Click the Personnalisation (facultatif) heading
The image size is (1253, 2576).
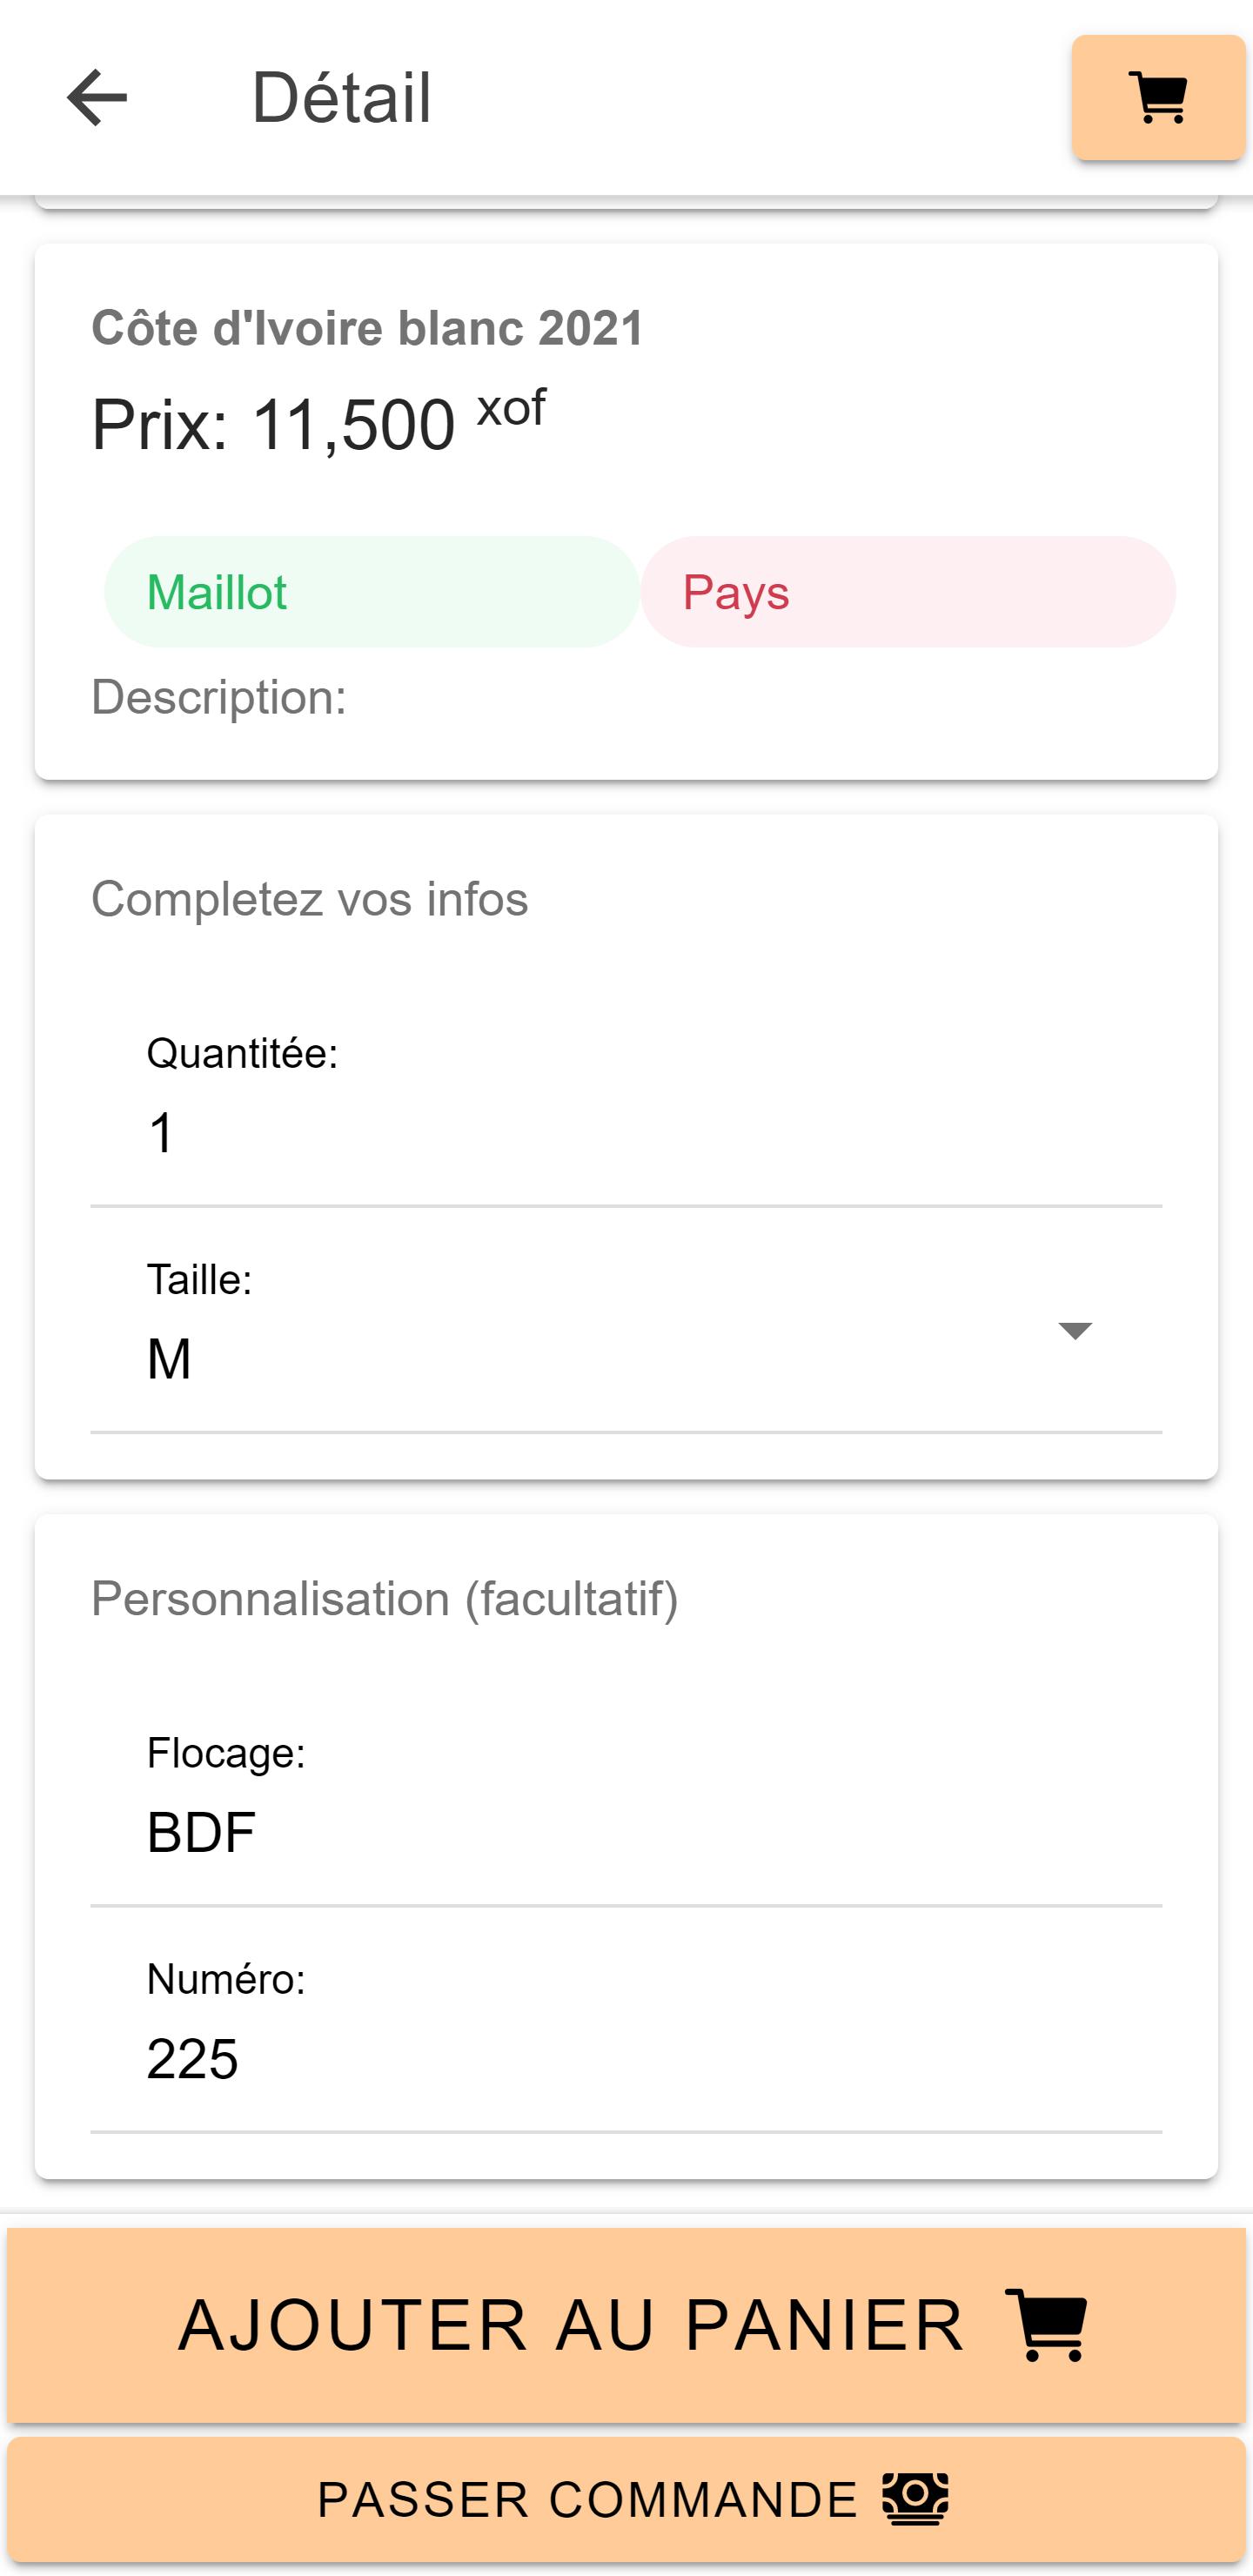pos(385,1598)
